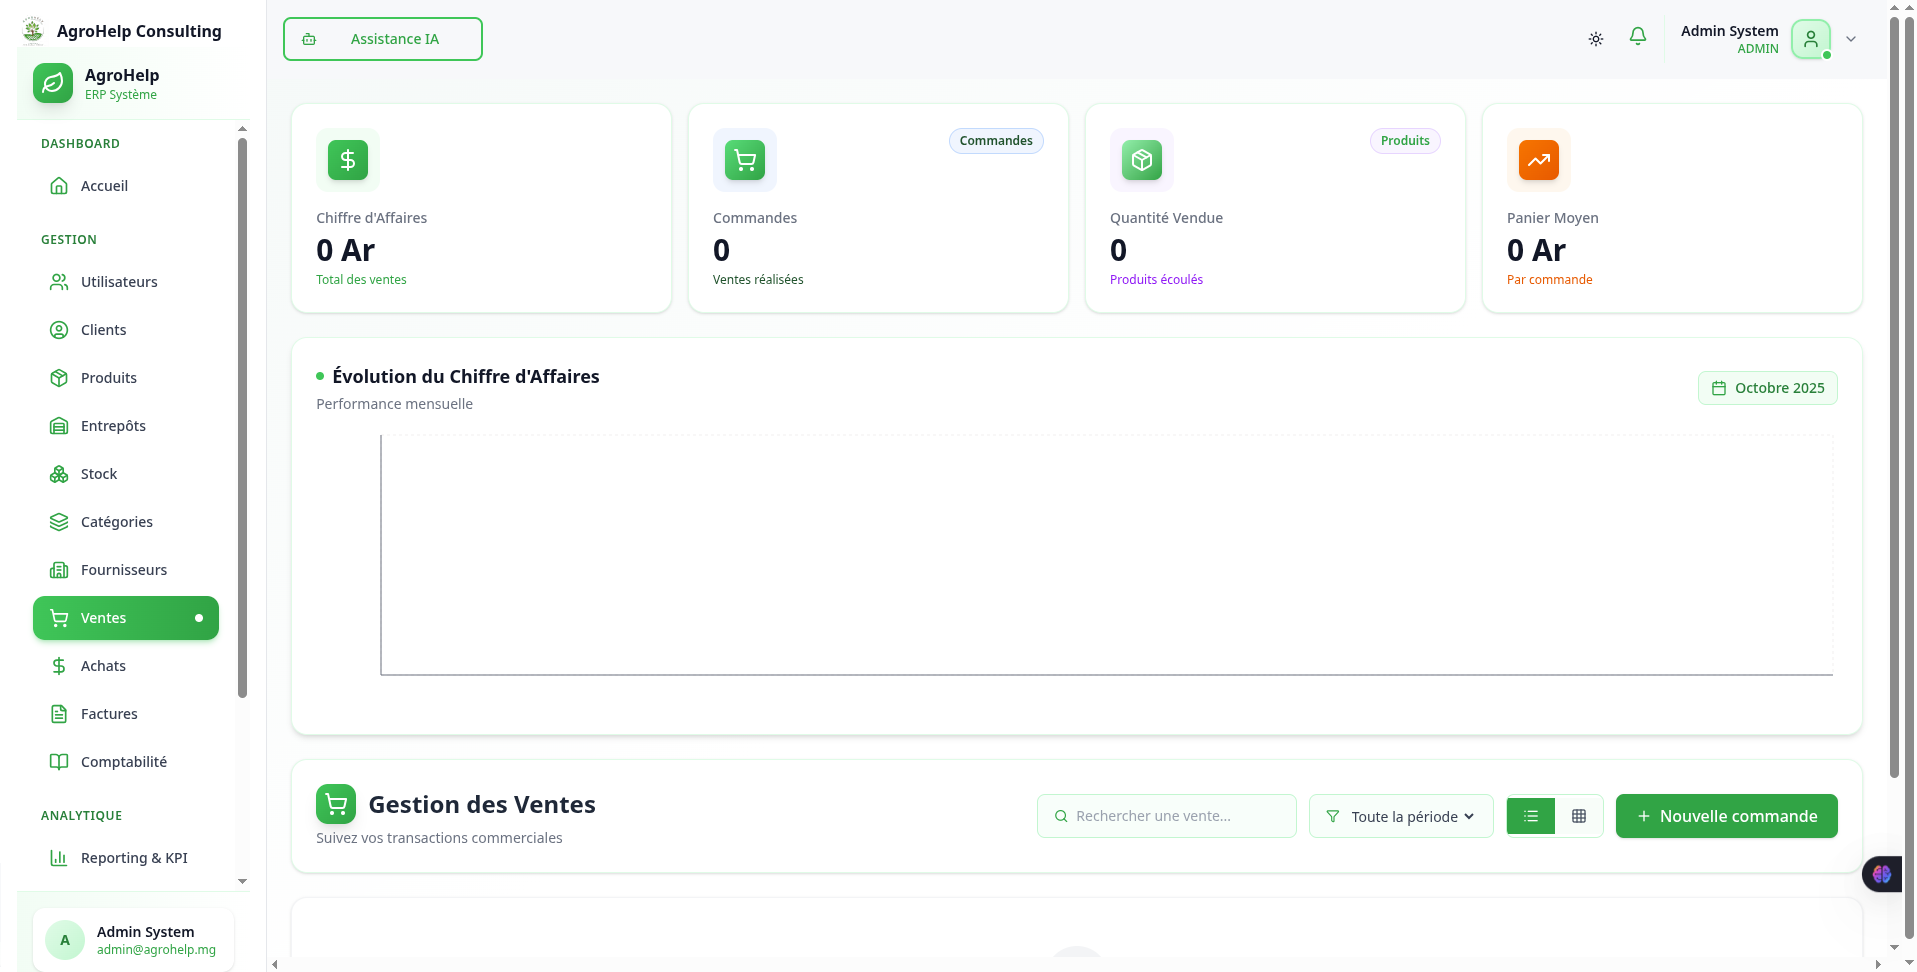Enable list view for Gestion des Ventes
1917x972 pixels.
(x=1530, y=816)
